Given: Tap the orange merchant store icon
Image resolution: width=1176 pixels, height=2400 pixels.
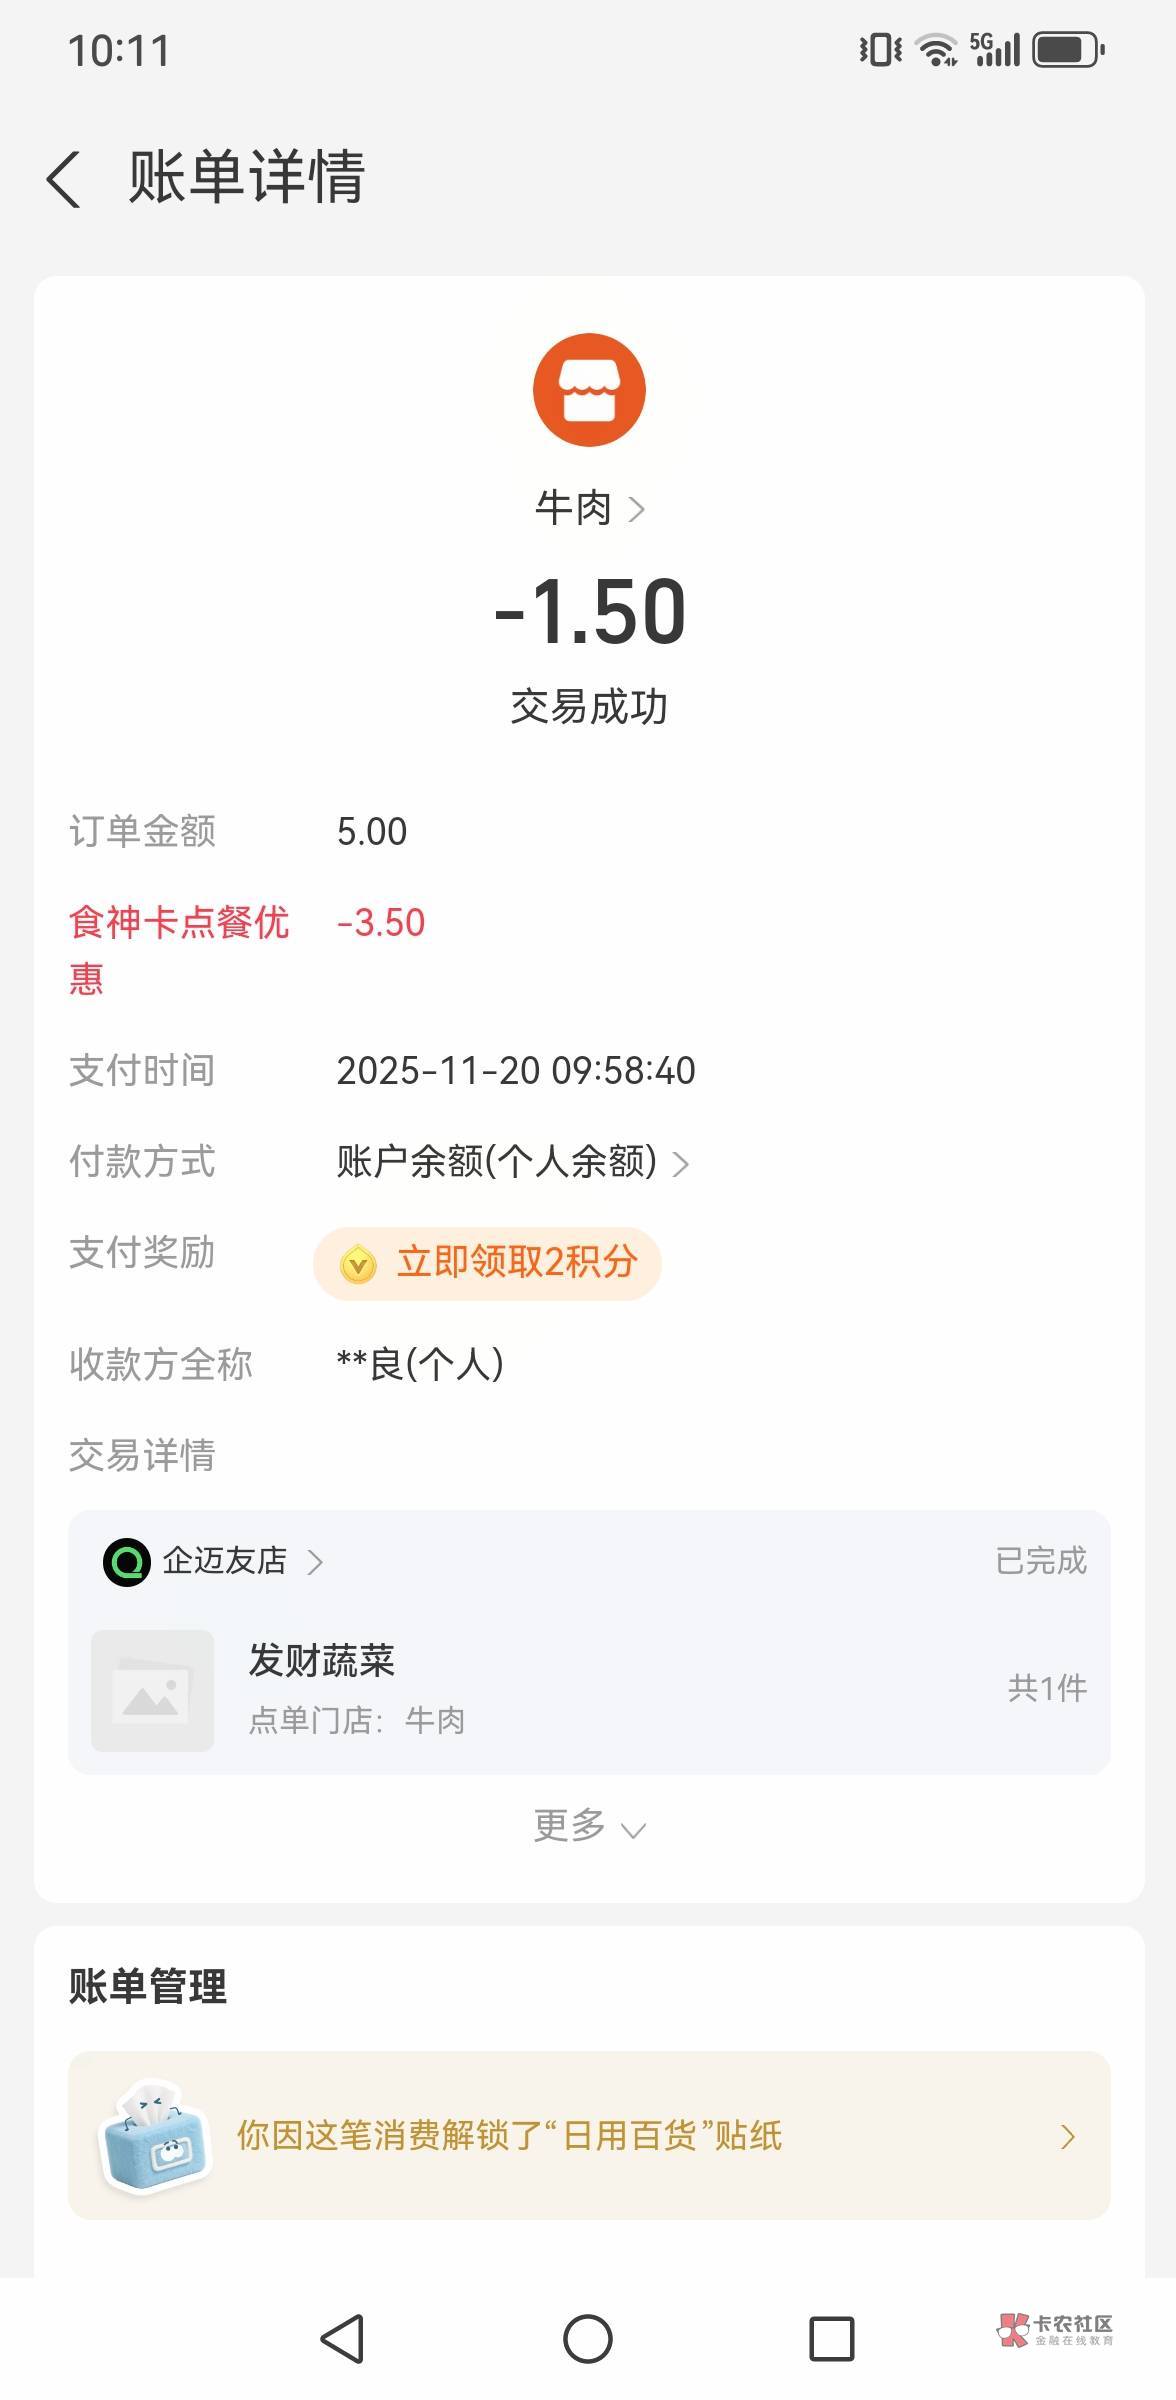Looking at the screenshot, I should [589, 390].
